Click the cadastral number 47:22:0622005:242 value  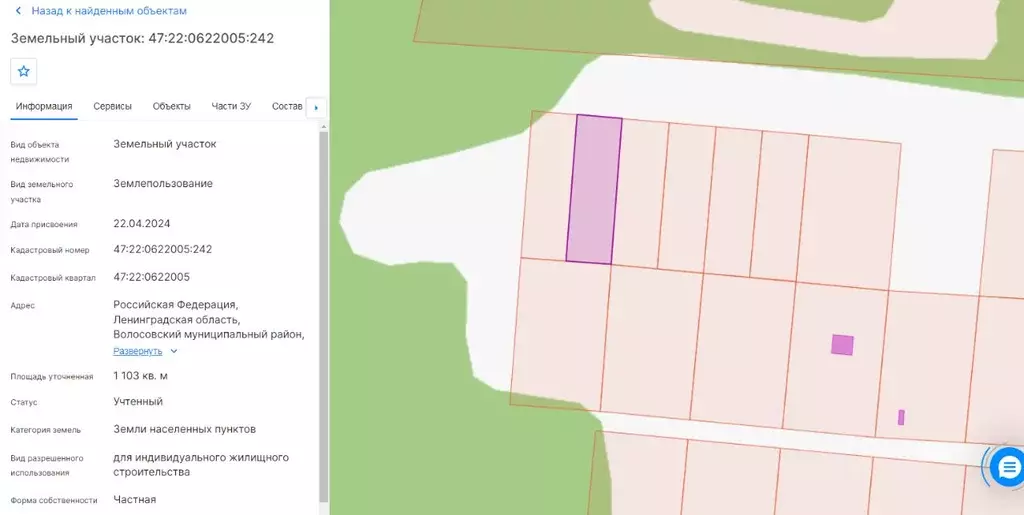pos(163,249)
